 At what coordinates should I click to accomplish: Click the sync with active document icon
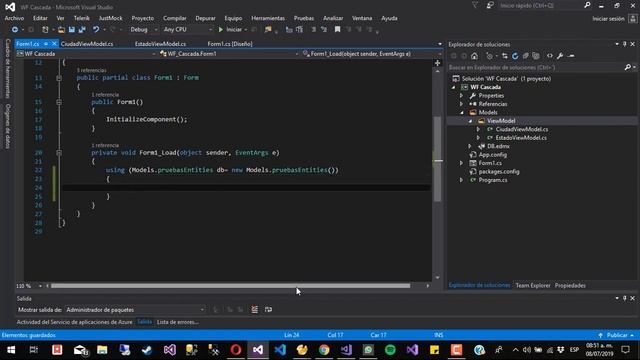pyautogui.click(x=505, y=56)
